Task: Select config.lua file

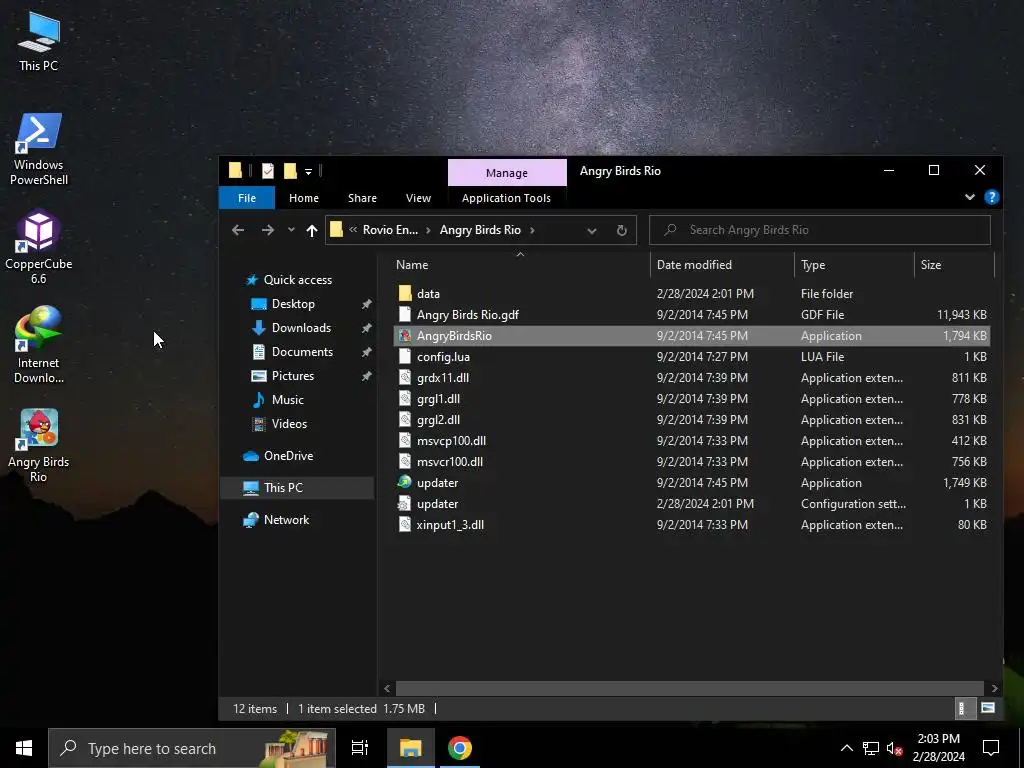Action: (x=692, y=357)
